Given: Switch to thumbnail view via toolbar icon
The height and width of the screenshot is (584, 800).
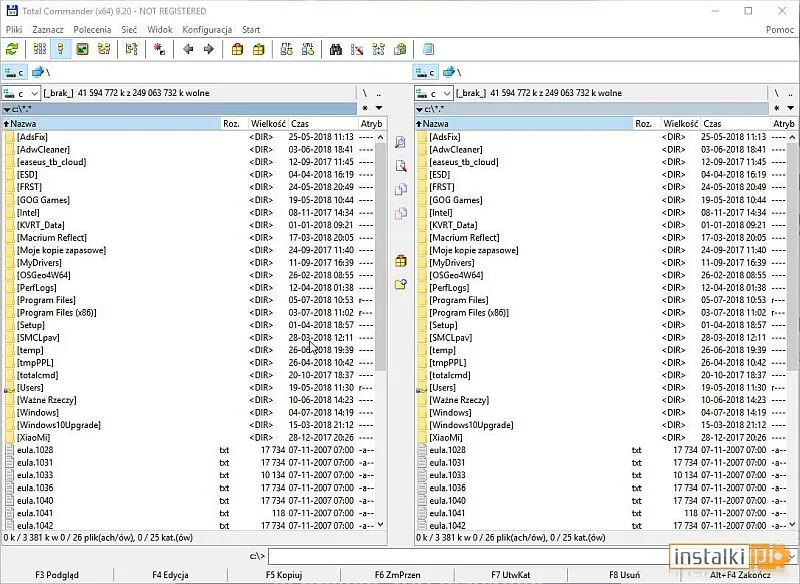Looking at the screenshot, I should (84, 48).
